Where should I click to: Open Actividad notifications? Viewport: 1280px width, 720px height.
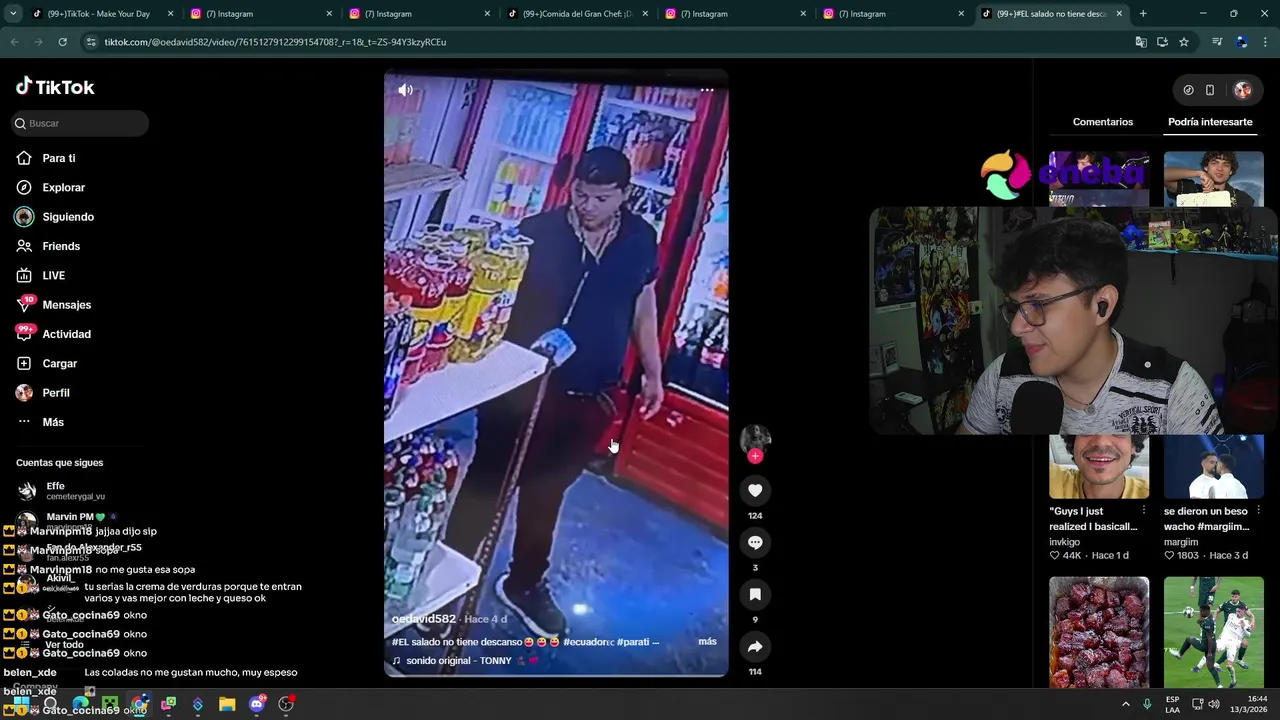66,334
